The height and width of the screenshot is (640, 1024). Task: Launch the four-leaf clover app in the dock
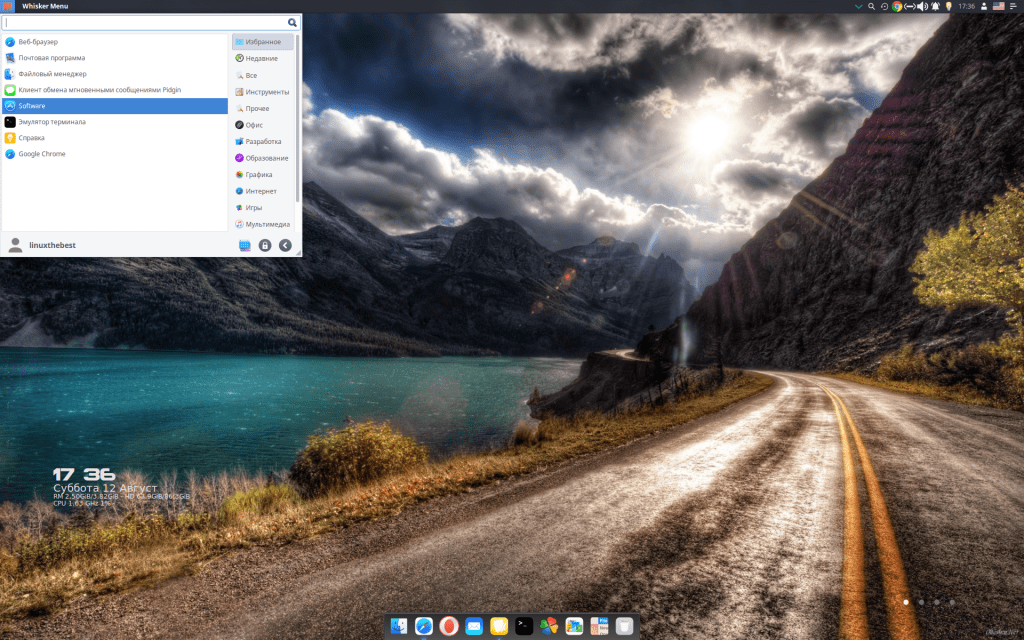click(x=549, y=626)
